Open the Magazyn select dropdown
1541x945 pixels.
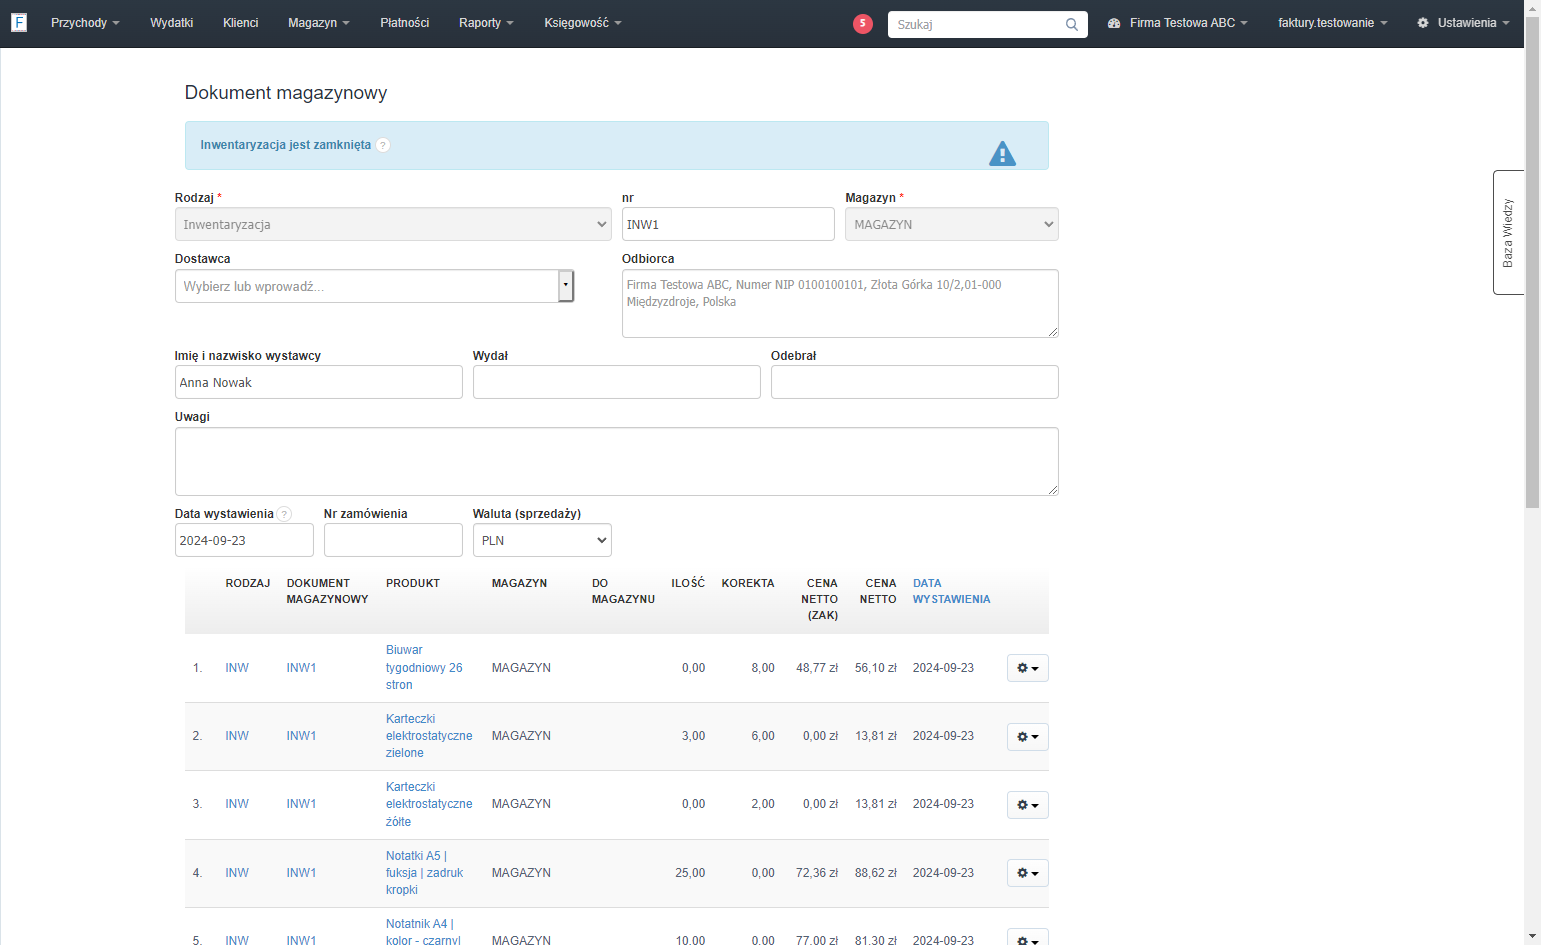click(952, 224)
